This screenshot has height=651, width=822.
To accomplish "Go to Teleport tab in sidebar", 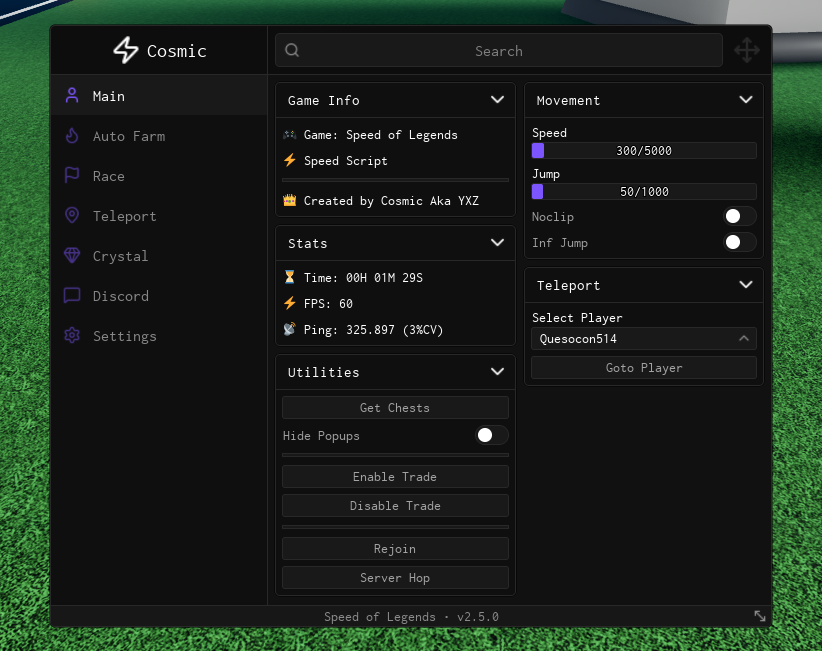I will [159, 215].
